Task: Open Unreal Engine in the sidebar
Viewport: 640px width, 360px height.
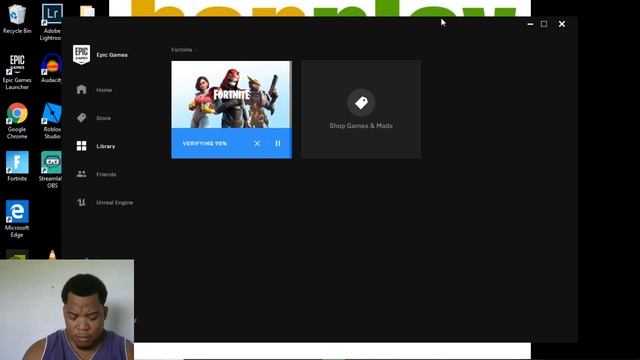Action: 114,202
